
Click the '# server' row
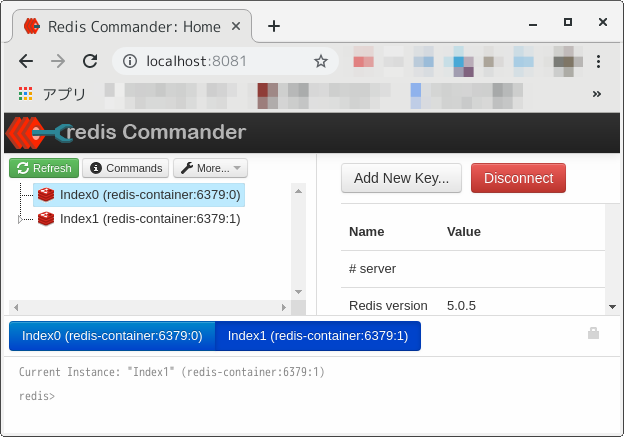click(x=473, y=269)
